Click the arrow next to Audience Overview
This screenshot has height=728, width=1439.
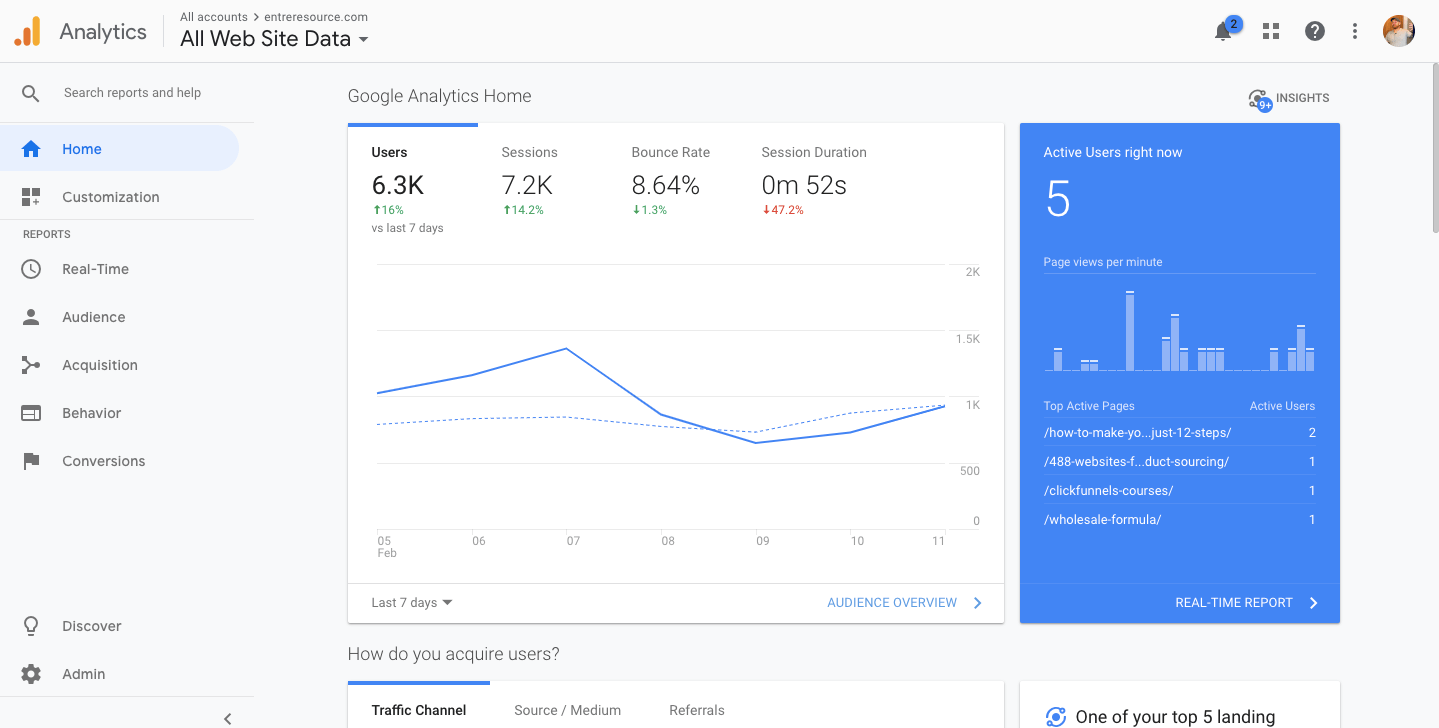click(x=978, y=603)
